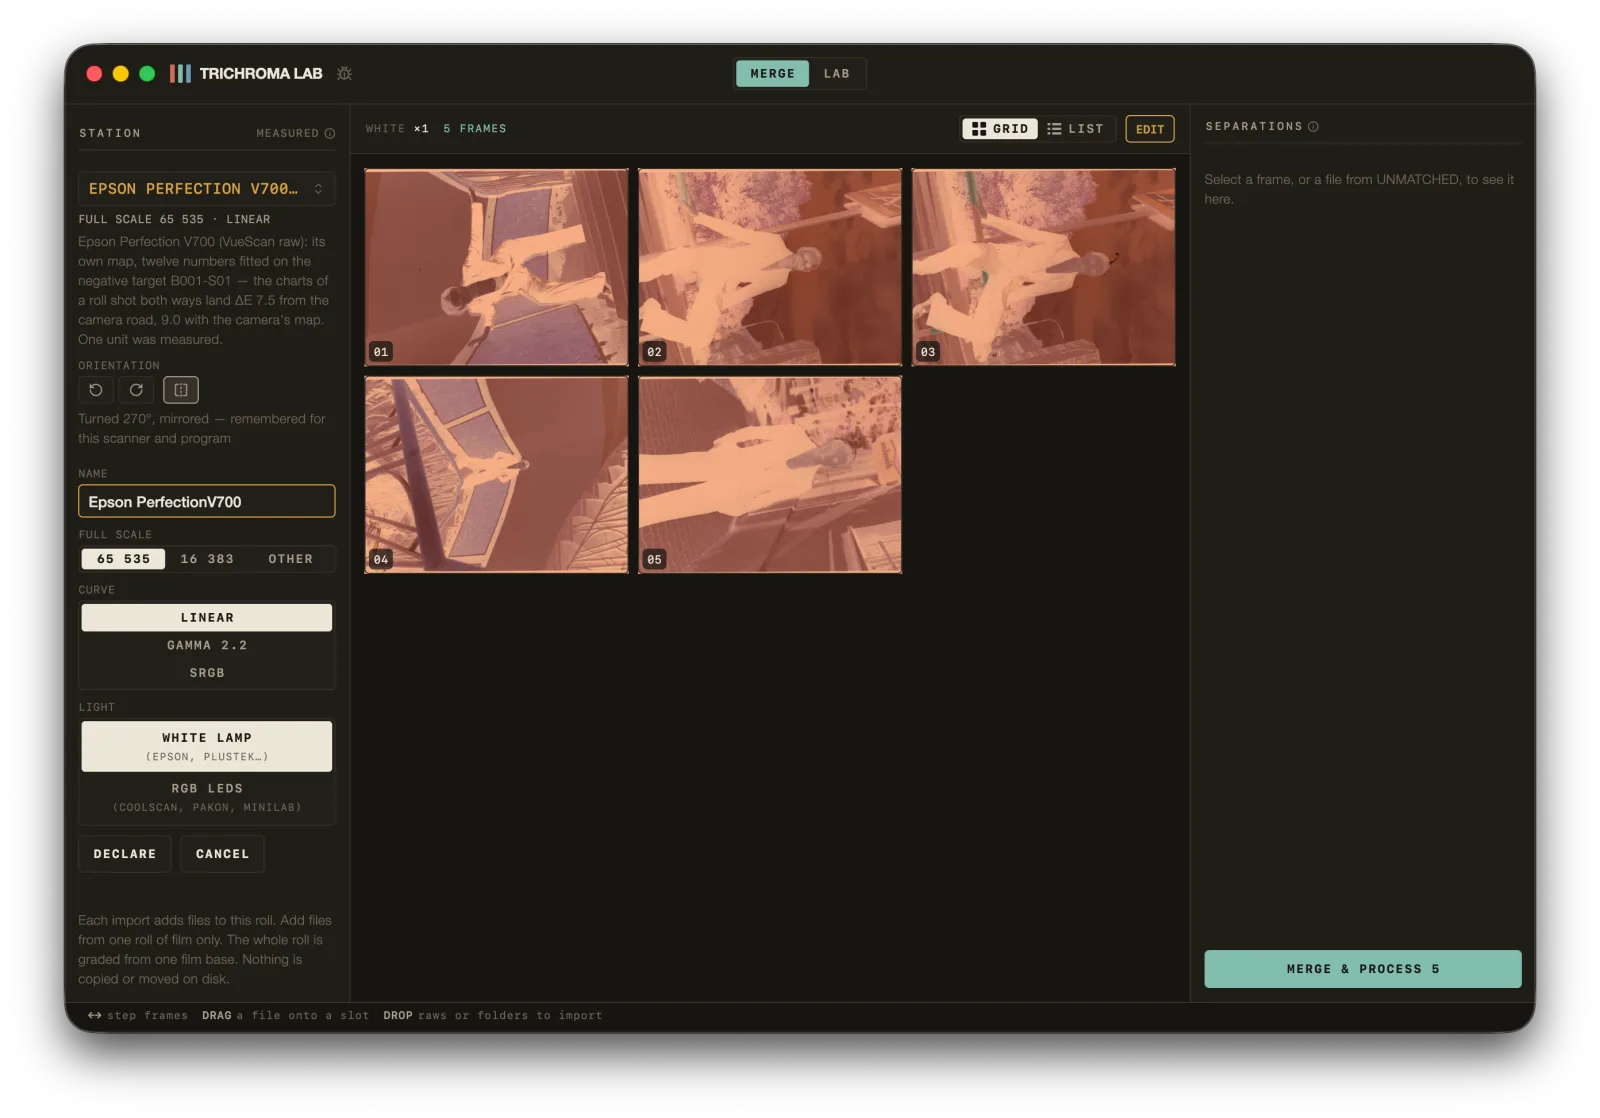Switch to GRID view
The width and height of the screenshot is (1600, 1118).
pos(1000,129)
